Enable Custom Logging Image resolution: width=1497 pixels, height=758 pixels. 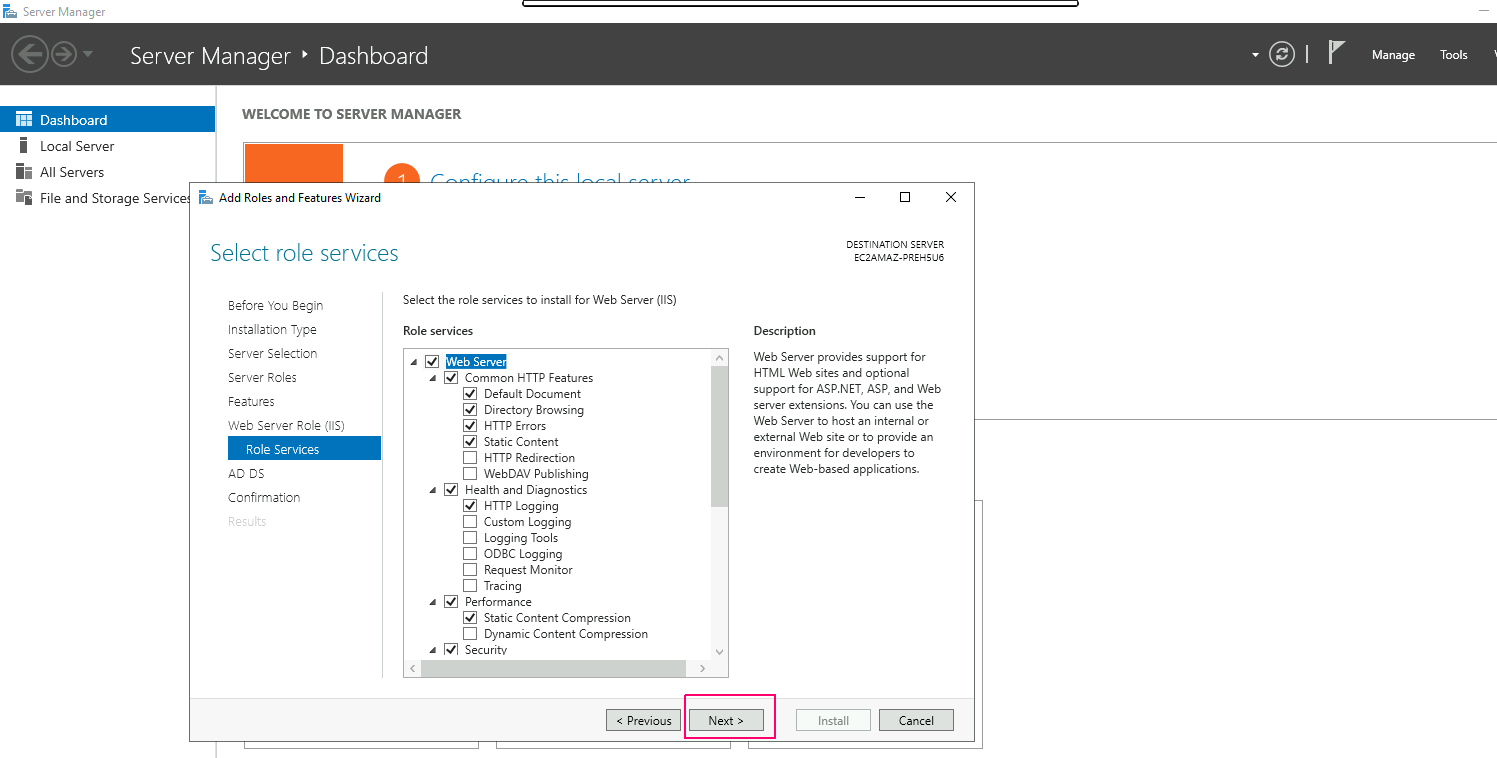pyautogui.click(x=470, y=521)
